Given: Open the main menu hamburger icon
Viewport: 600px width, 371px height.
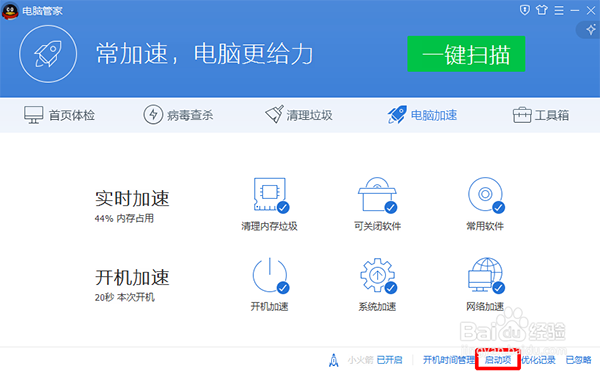Looking at the screenshot, I should 559,10.
